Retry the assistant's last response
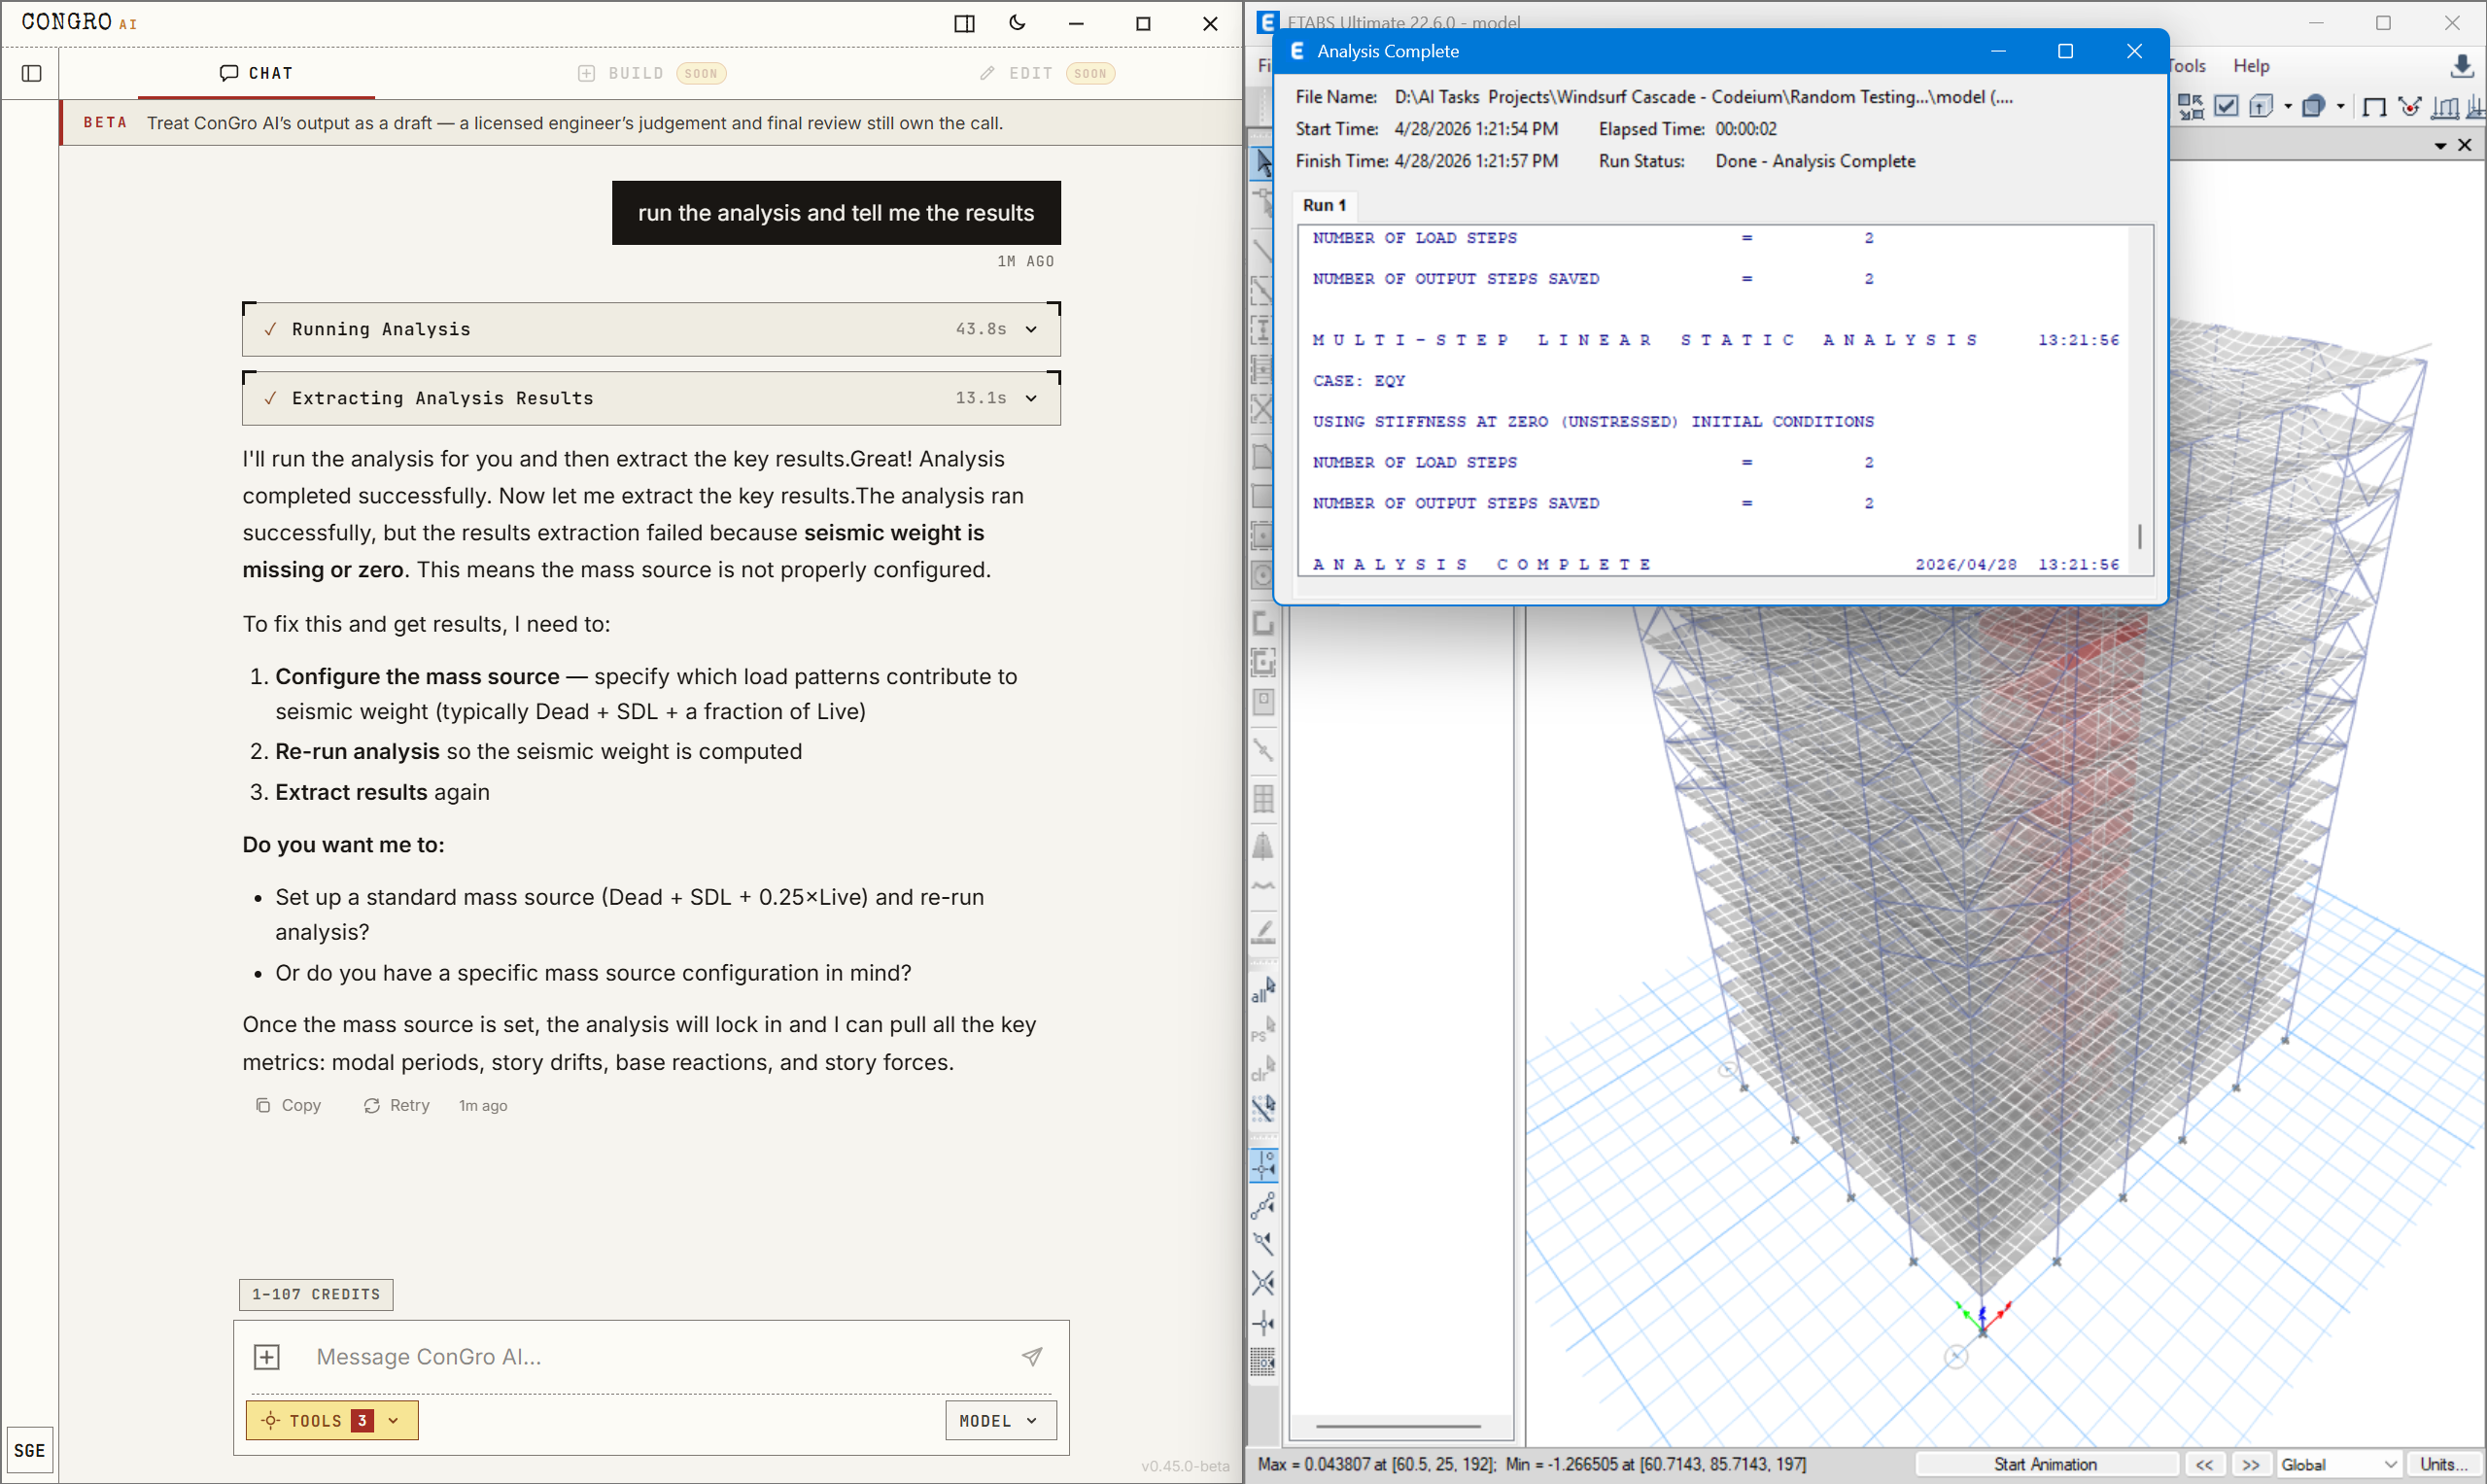Viewport: 2487px width, 1484px height. [x=396, y=1105]
